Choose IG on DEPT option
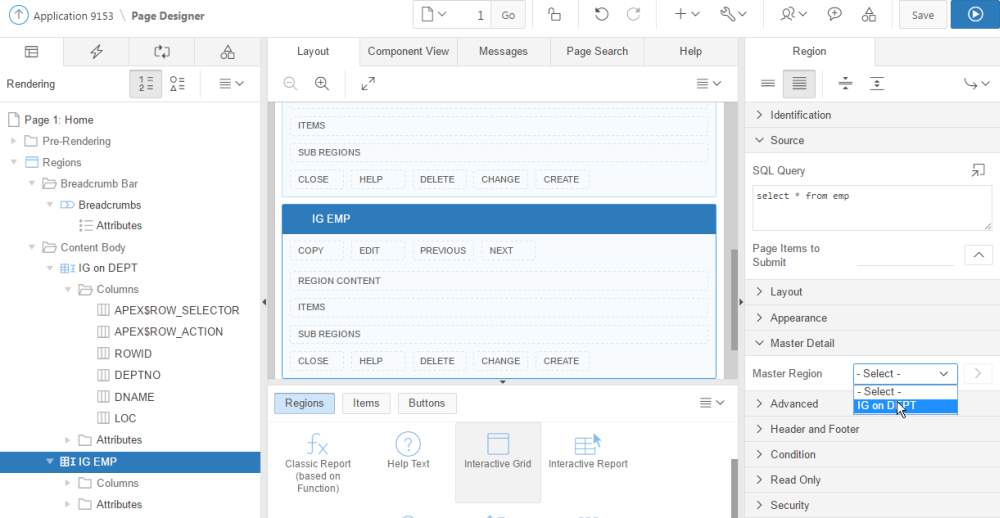This screenshot has width=1000, height=518. [905, 406]
